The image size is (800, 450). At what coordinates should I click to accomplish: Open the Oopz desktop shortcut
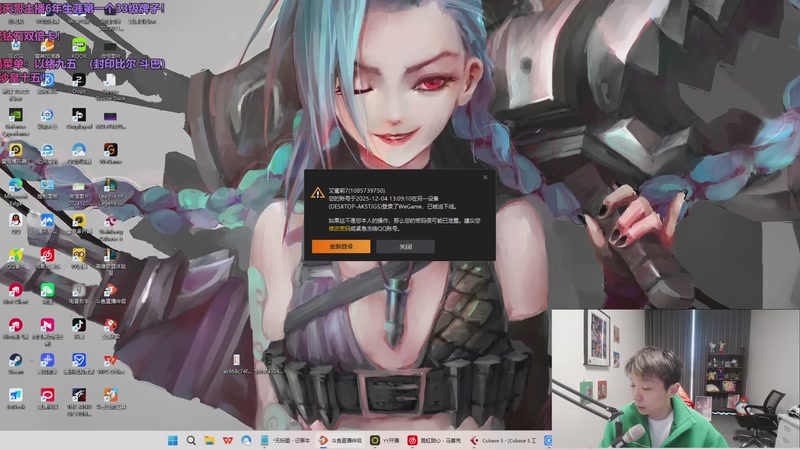coord(79,82)
